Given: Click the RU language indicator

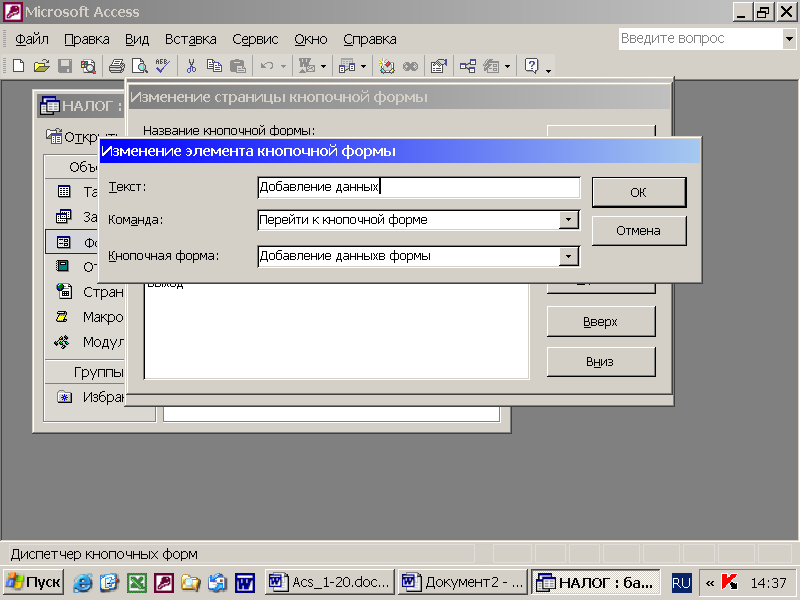Looking at the screenshot, I should click(681, 583).
